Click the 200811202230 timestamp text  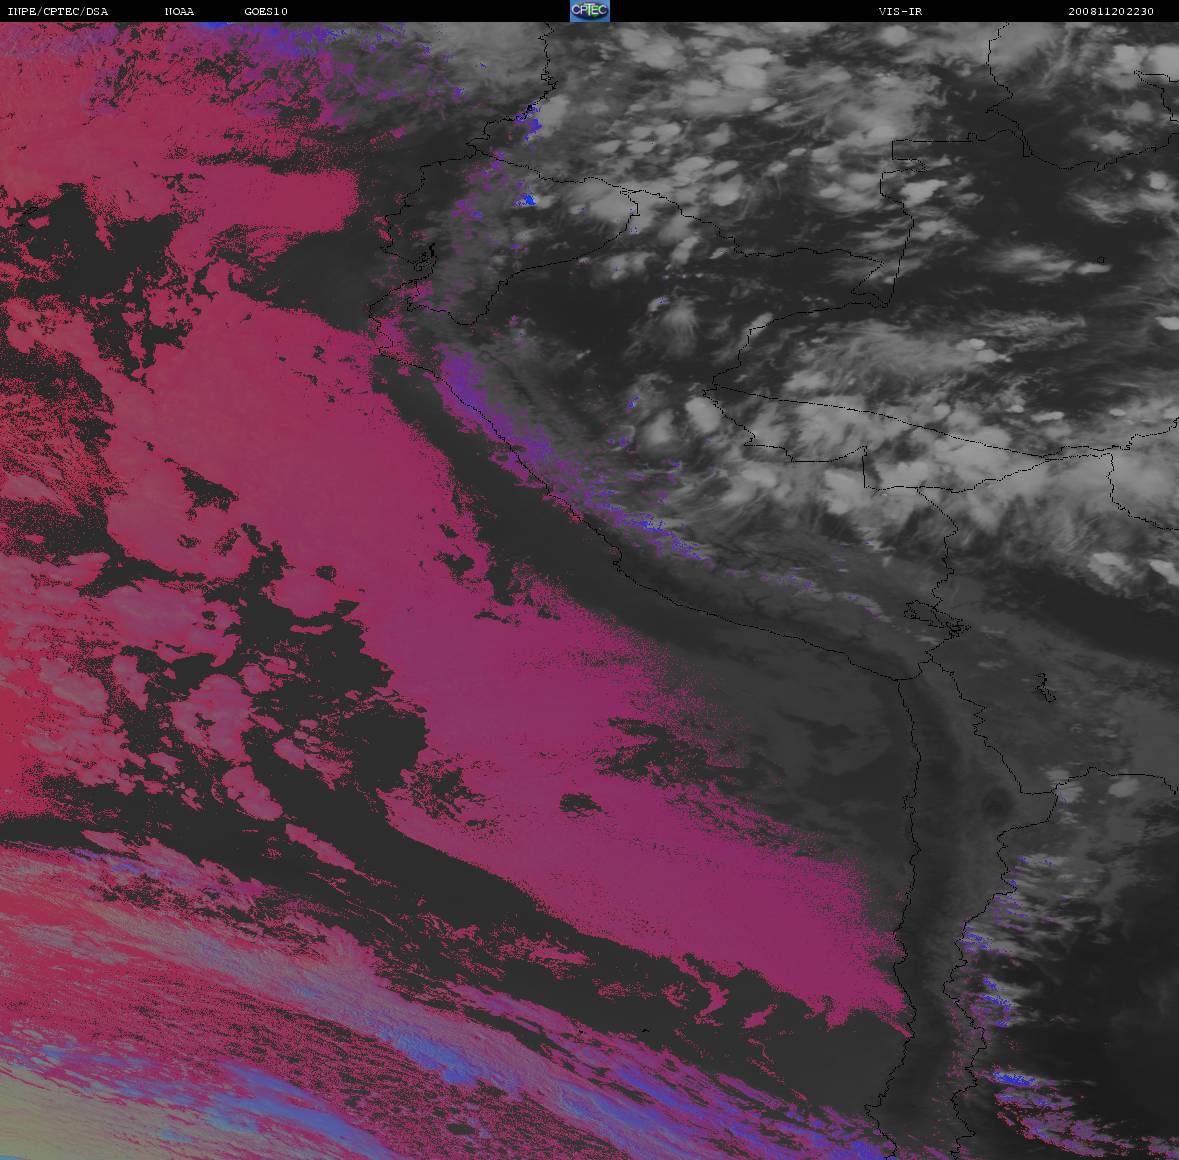1111,11
